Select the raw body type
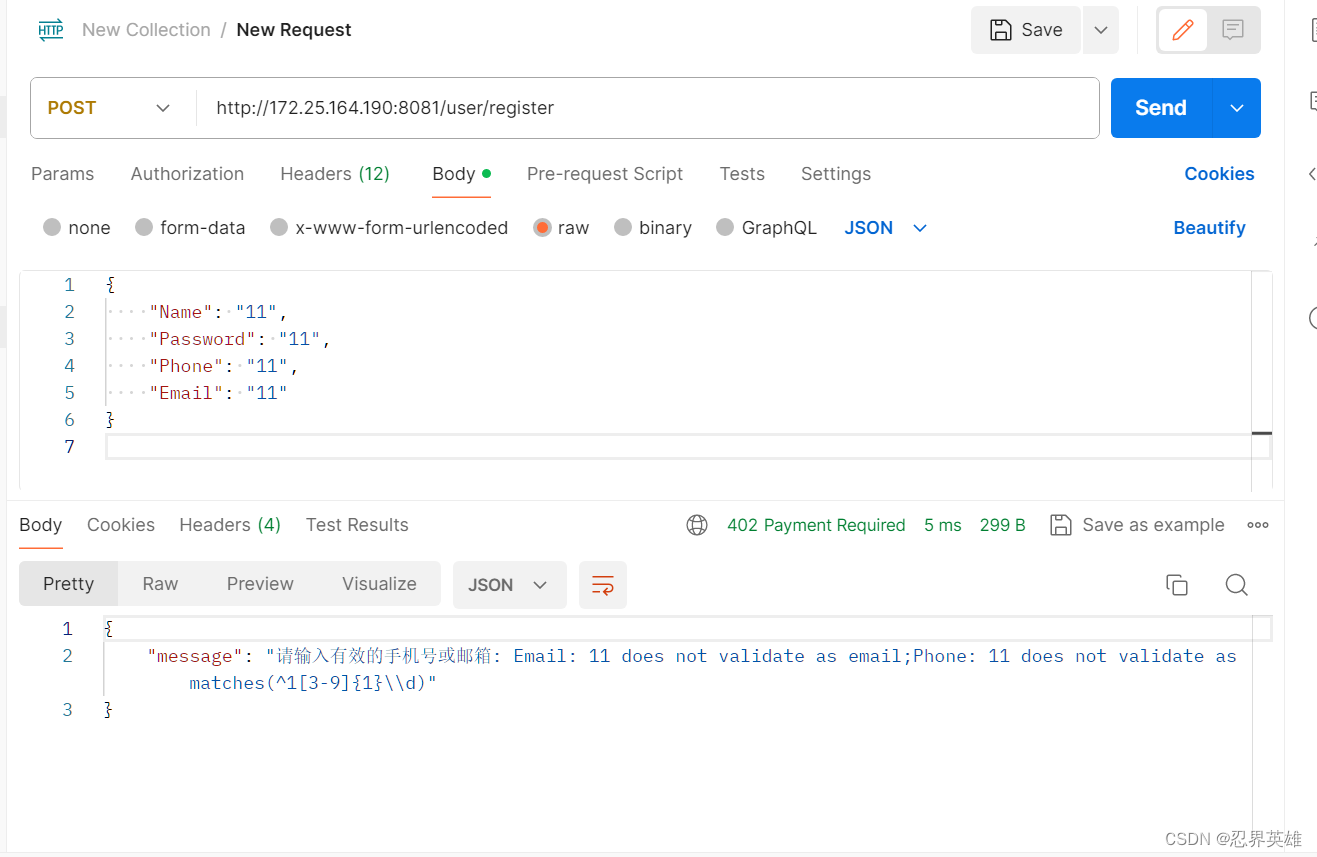Image resolution: width=1317 pixels, height=857 pixels. tap(562, 228)
